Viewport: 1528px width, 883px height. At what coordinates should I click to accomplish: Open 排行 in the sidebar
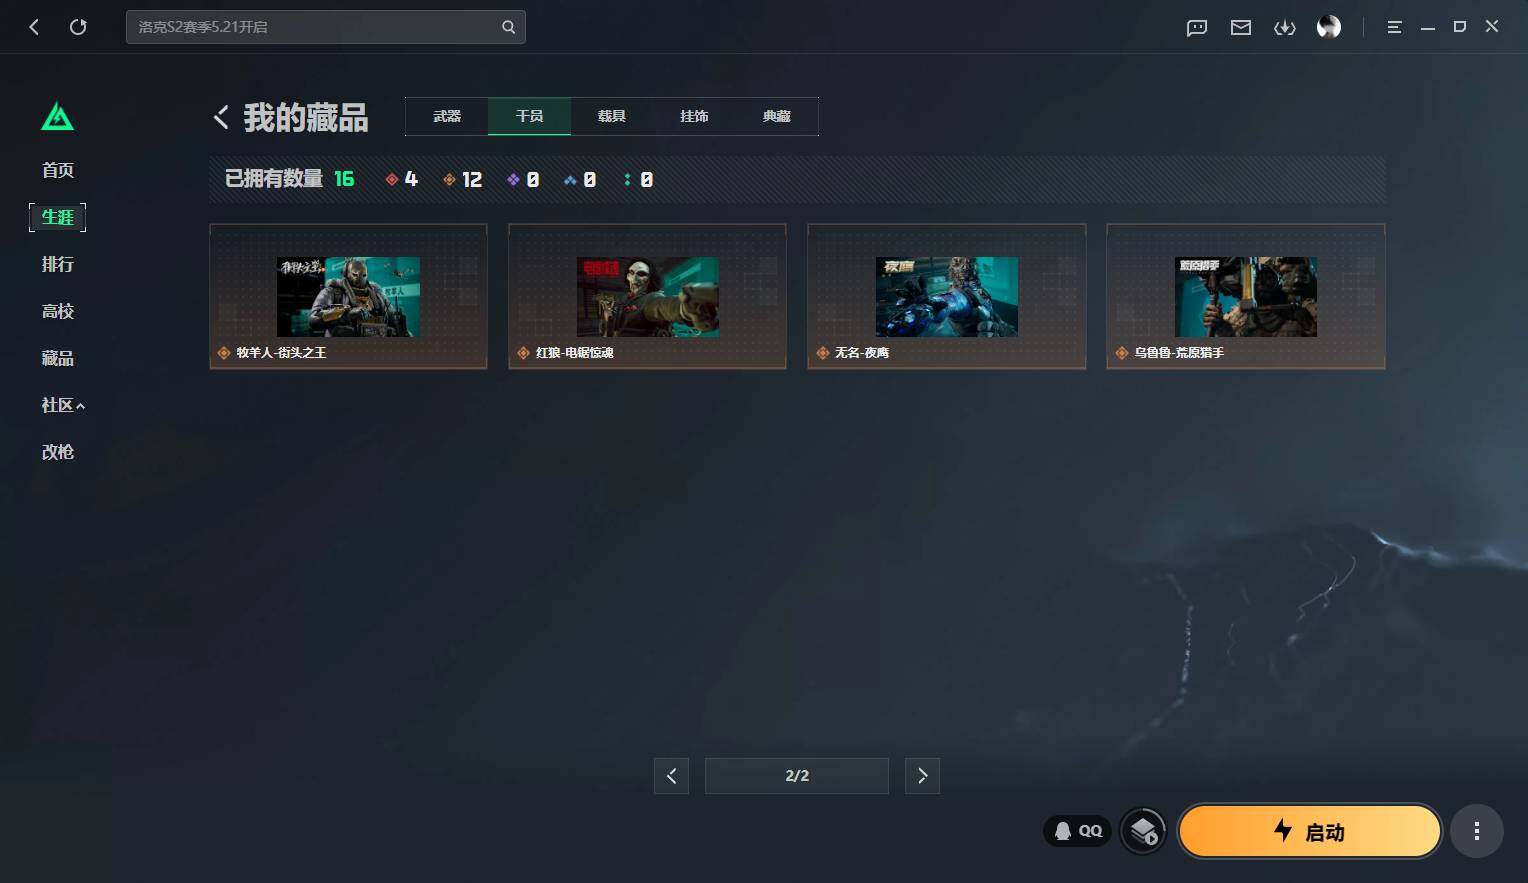58,264
